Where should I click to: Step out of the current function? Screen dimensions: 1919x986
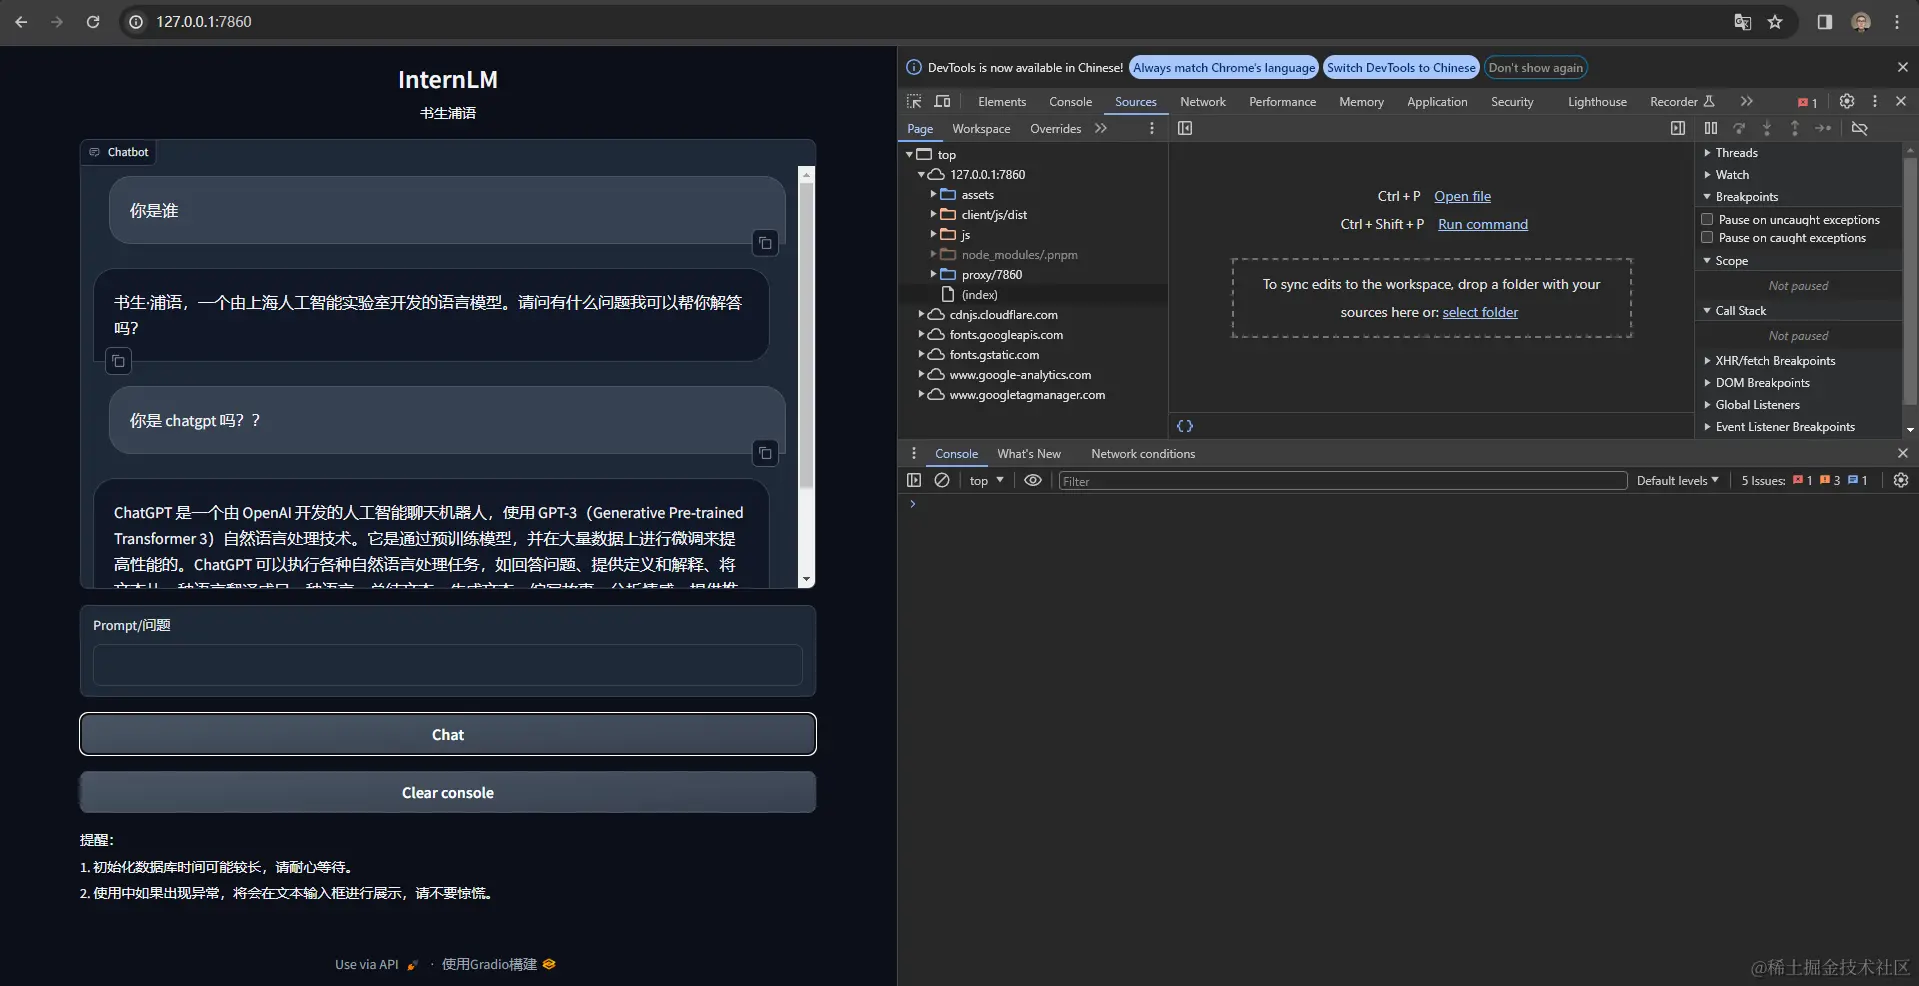(x=1795, y=128)
